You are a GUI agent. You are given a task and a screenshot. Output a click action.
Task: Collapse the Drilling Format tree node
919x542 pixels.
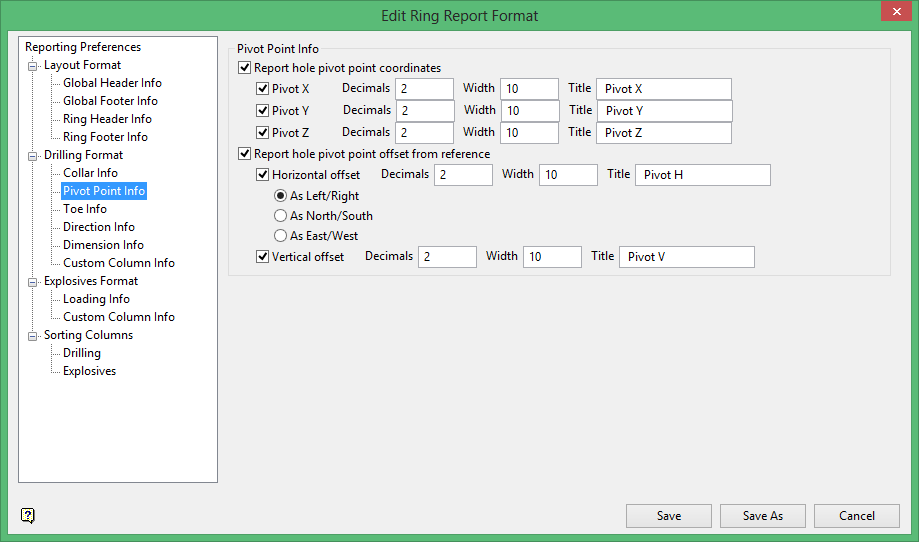tap(33, 156)
